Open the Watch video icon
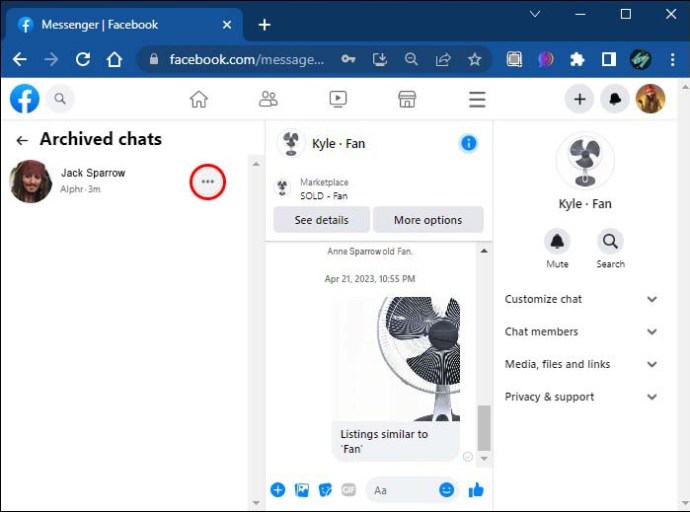This screenshot has width=690, height=512. [338, 99]
